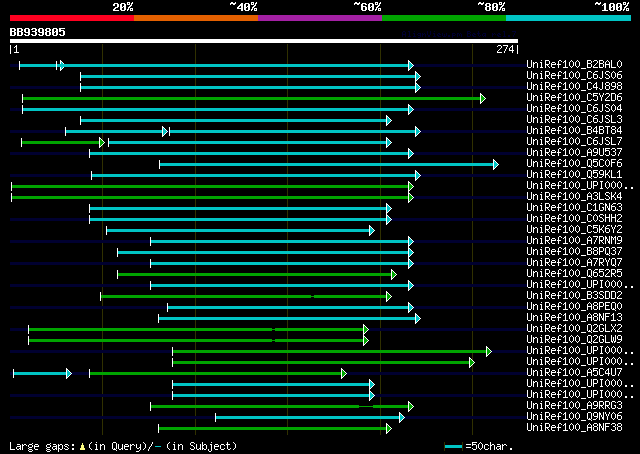This screenshot has width=640, height=454.
Task: Click the Large gaps legend text
Action: click(x=42, y=447)
